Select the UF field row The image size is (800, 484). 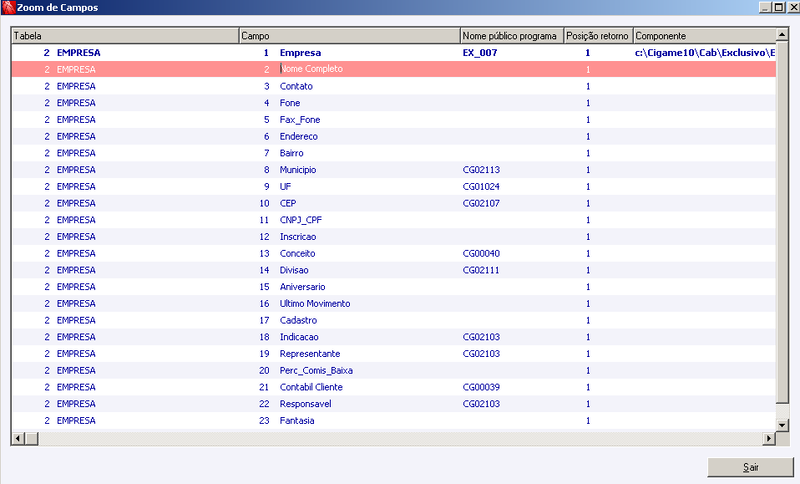click(393, 187)
